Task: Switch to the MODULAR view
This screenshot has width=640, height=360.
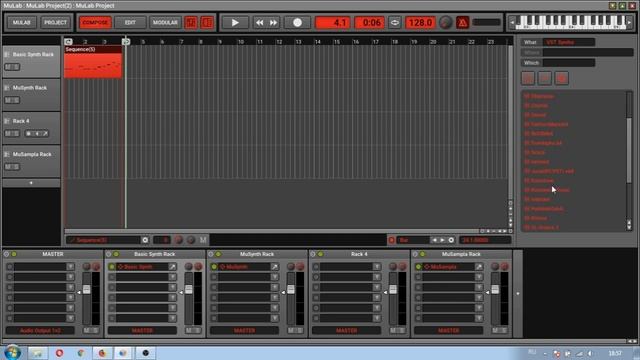Action: click(165, 22)
